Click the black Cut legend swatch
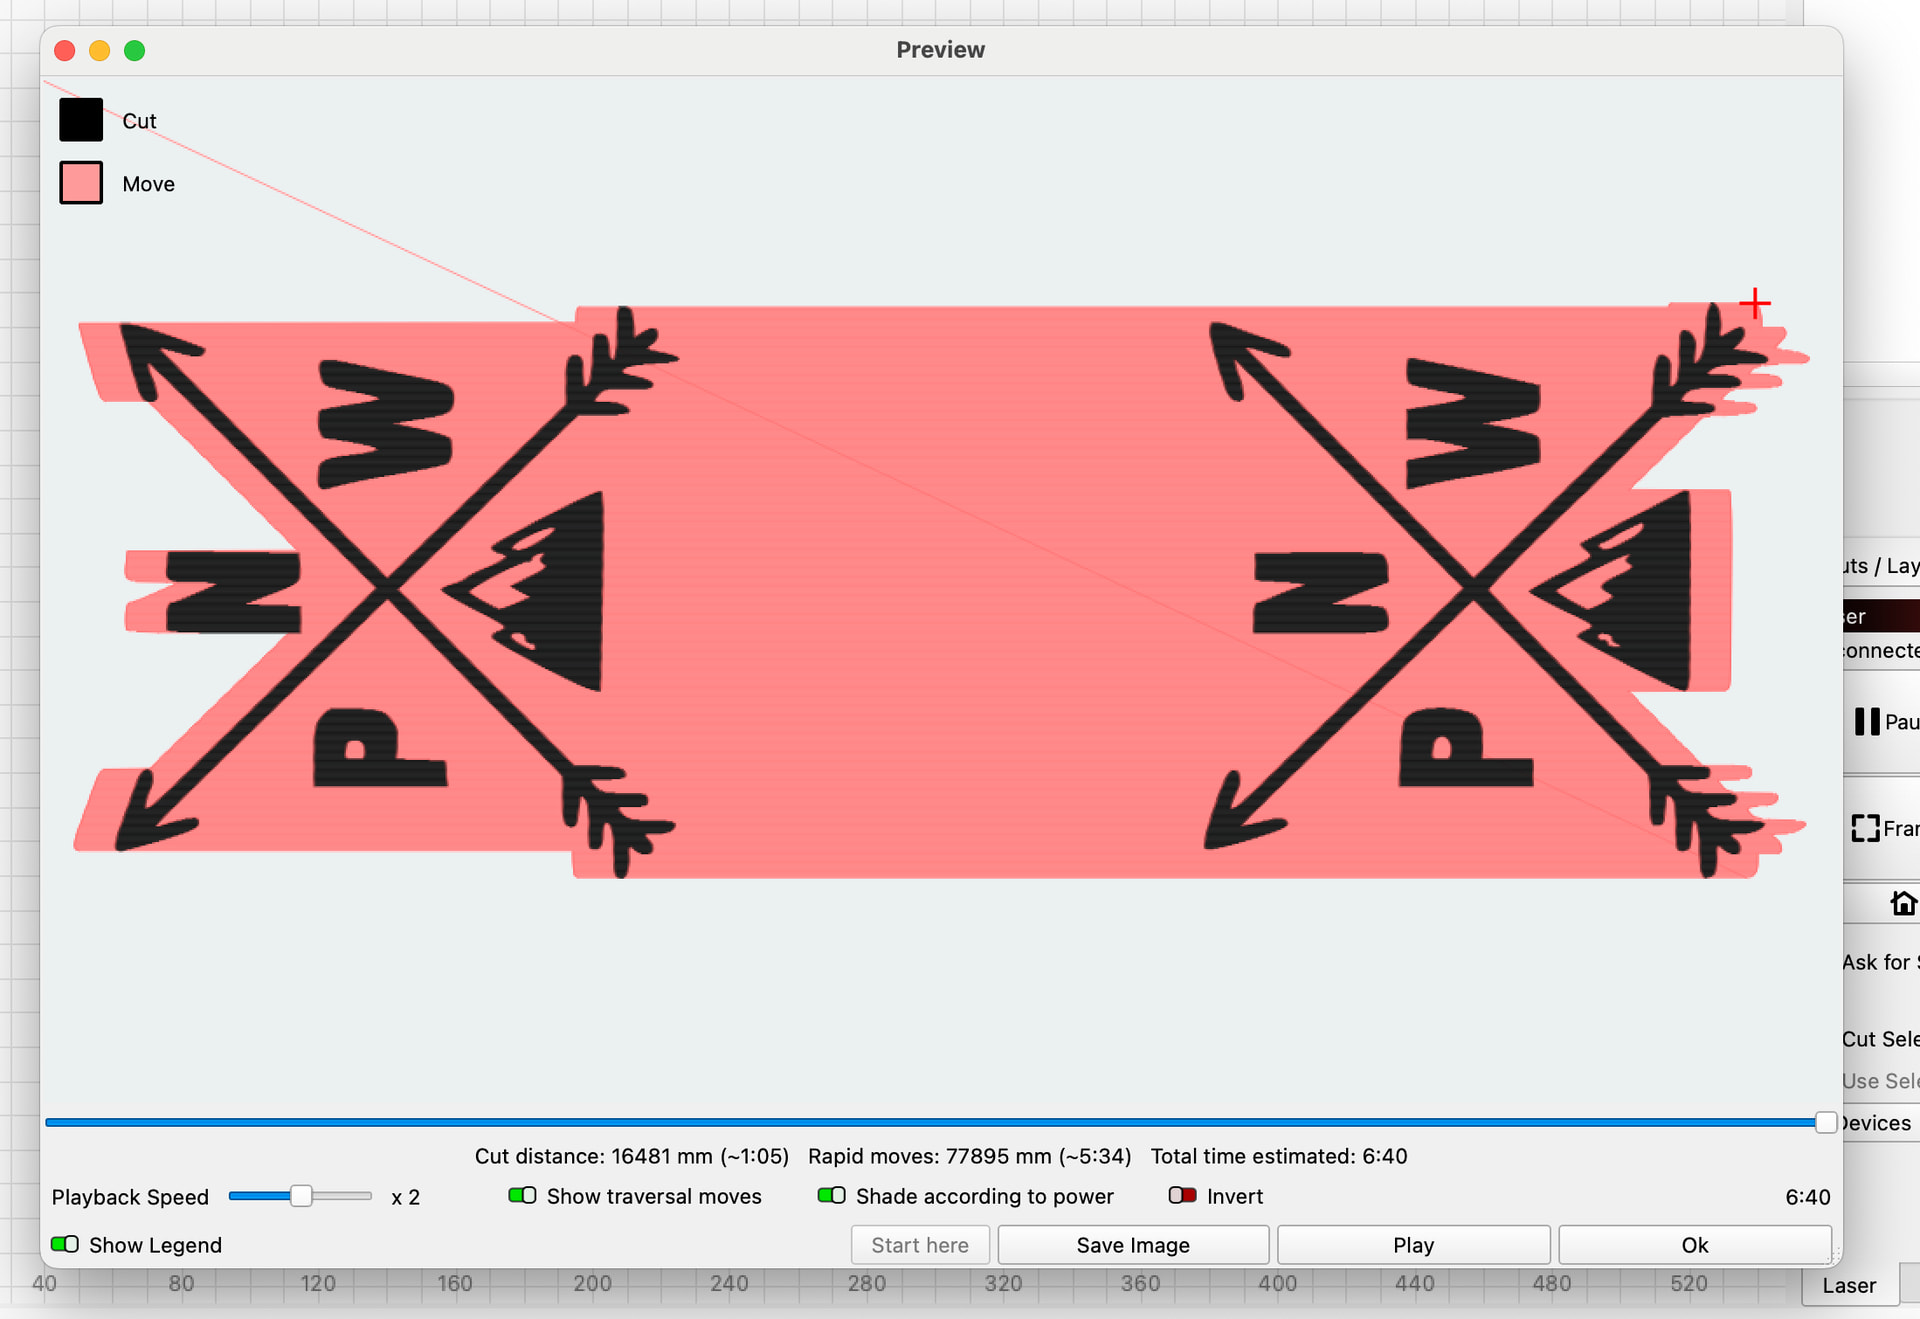Screen dimensions: 1920x1319 pyautogui.click(x=81, y=120)
